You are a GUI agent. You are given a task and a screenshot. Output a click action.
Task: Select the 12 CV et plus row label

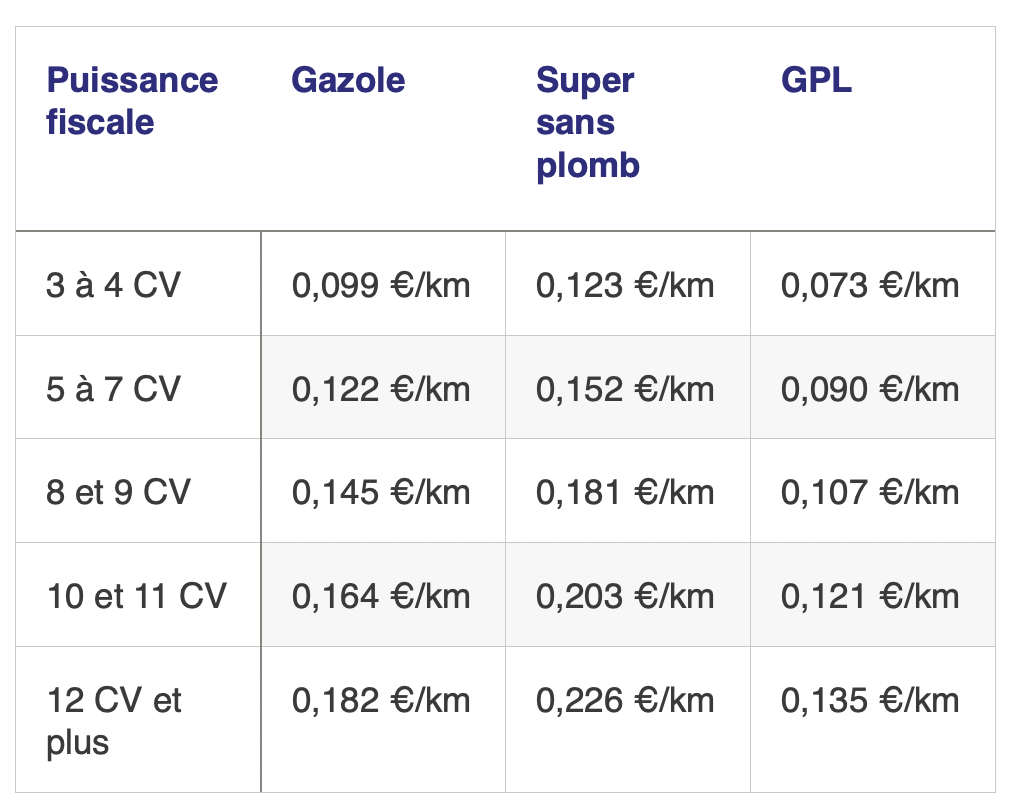coord(114,721)
